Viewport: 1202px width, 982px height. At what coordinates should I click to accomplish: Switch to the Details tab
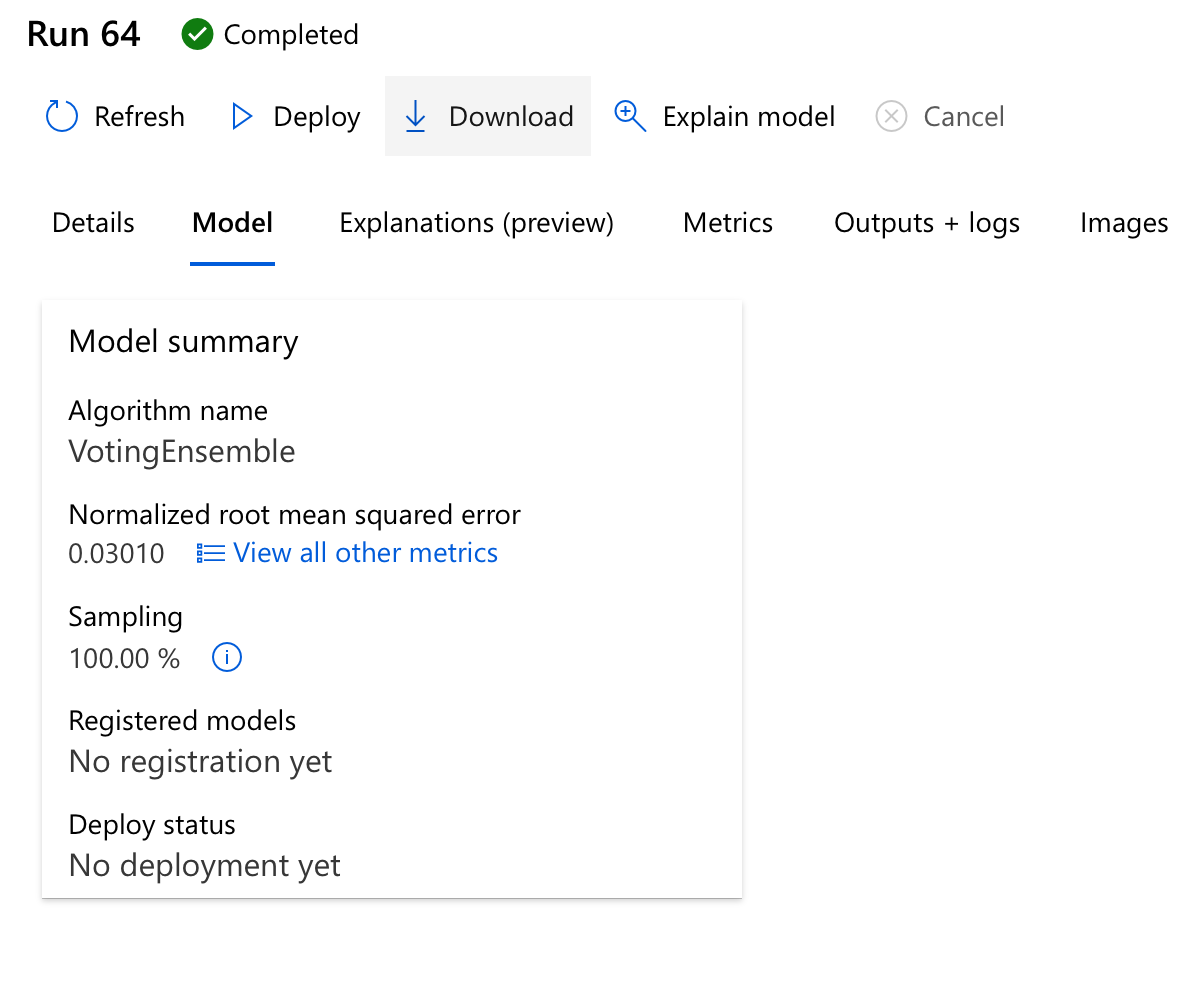click(93, 223)
